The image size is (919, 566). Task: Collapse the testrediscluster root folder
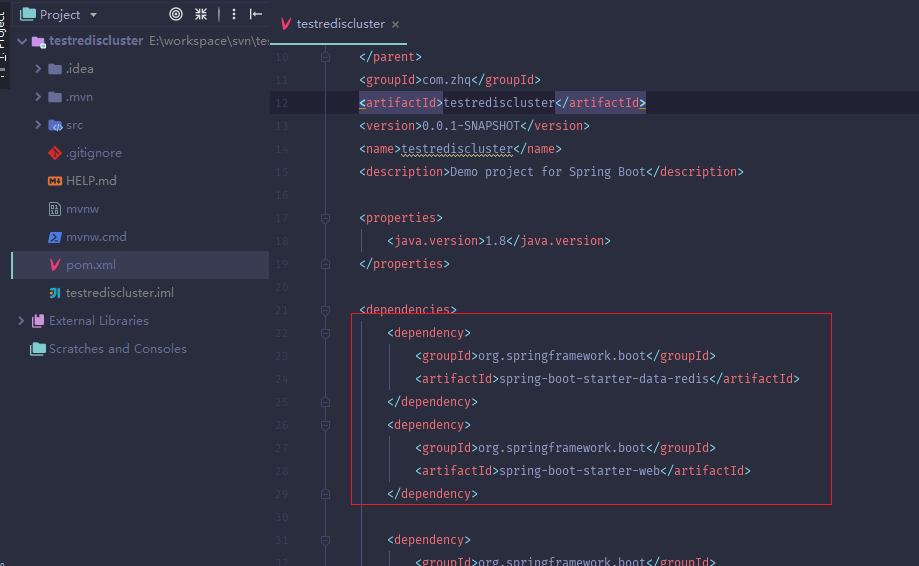point(22,41)
